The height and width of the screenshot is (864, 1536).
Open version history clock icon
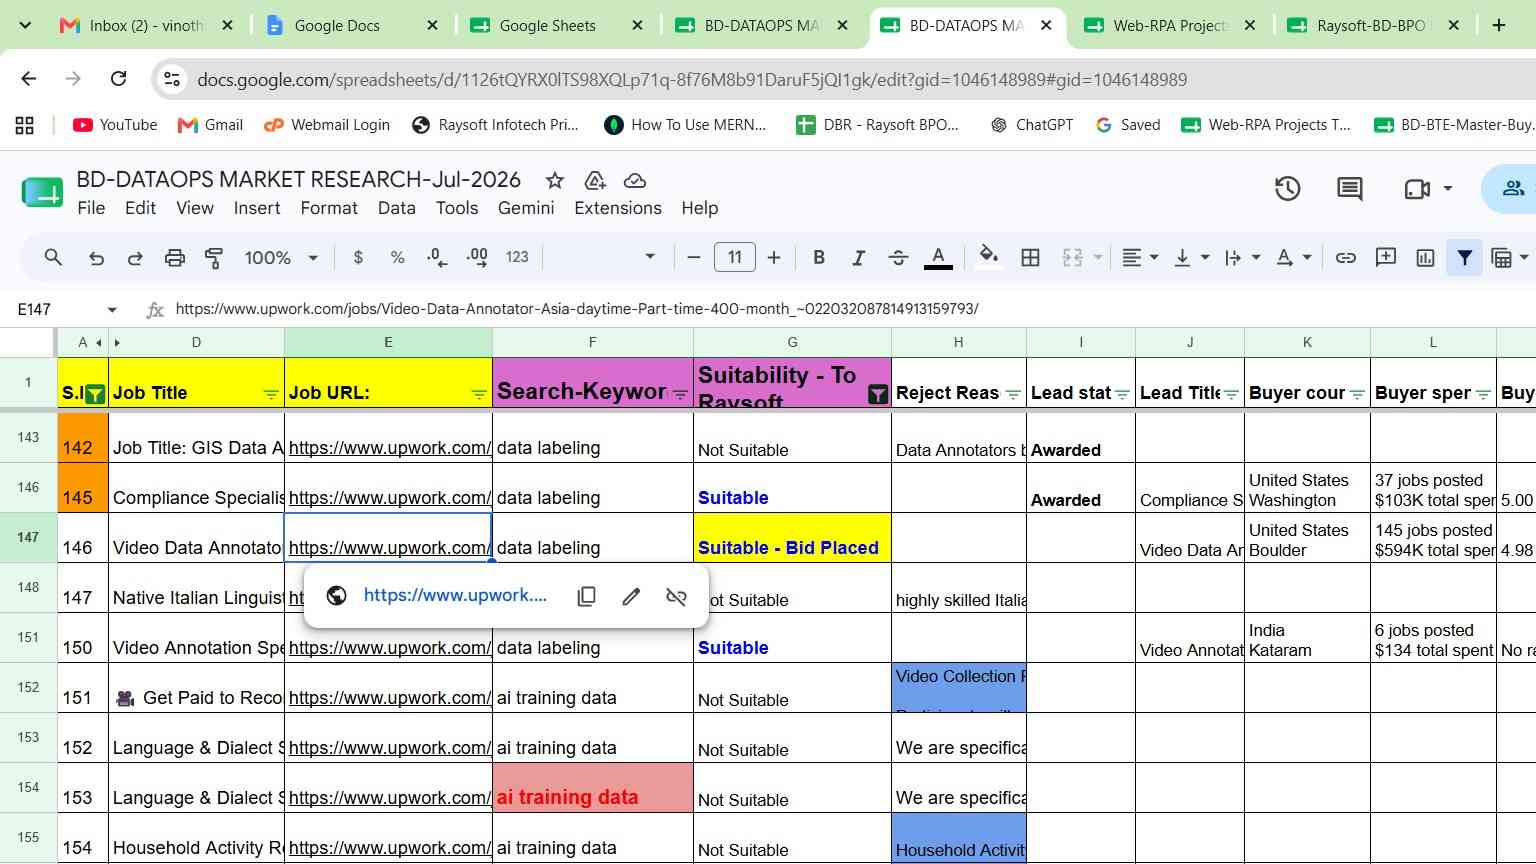coord(1287,188)
